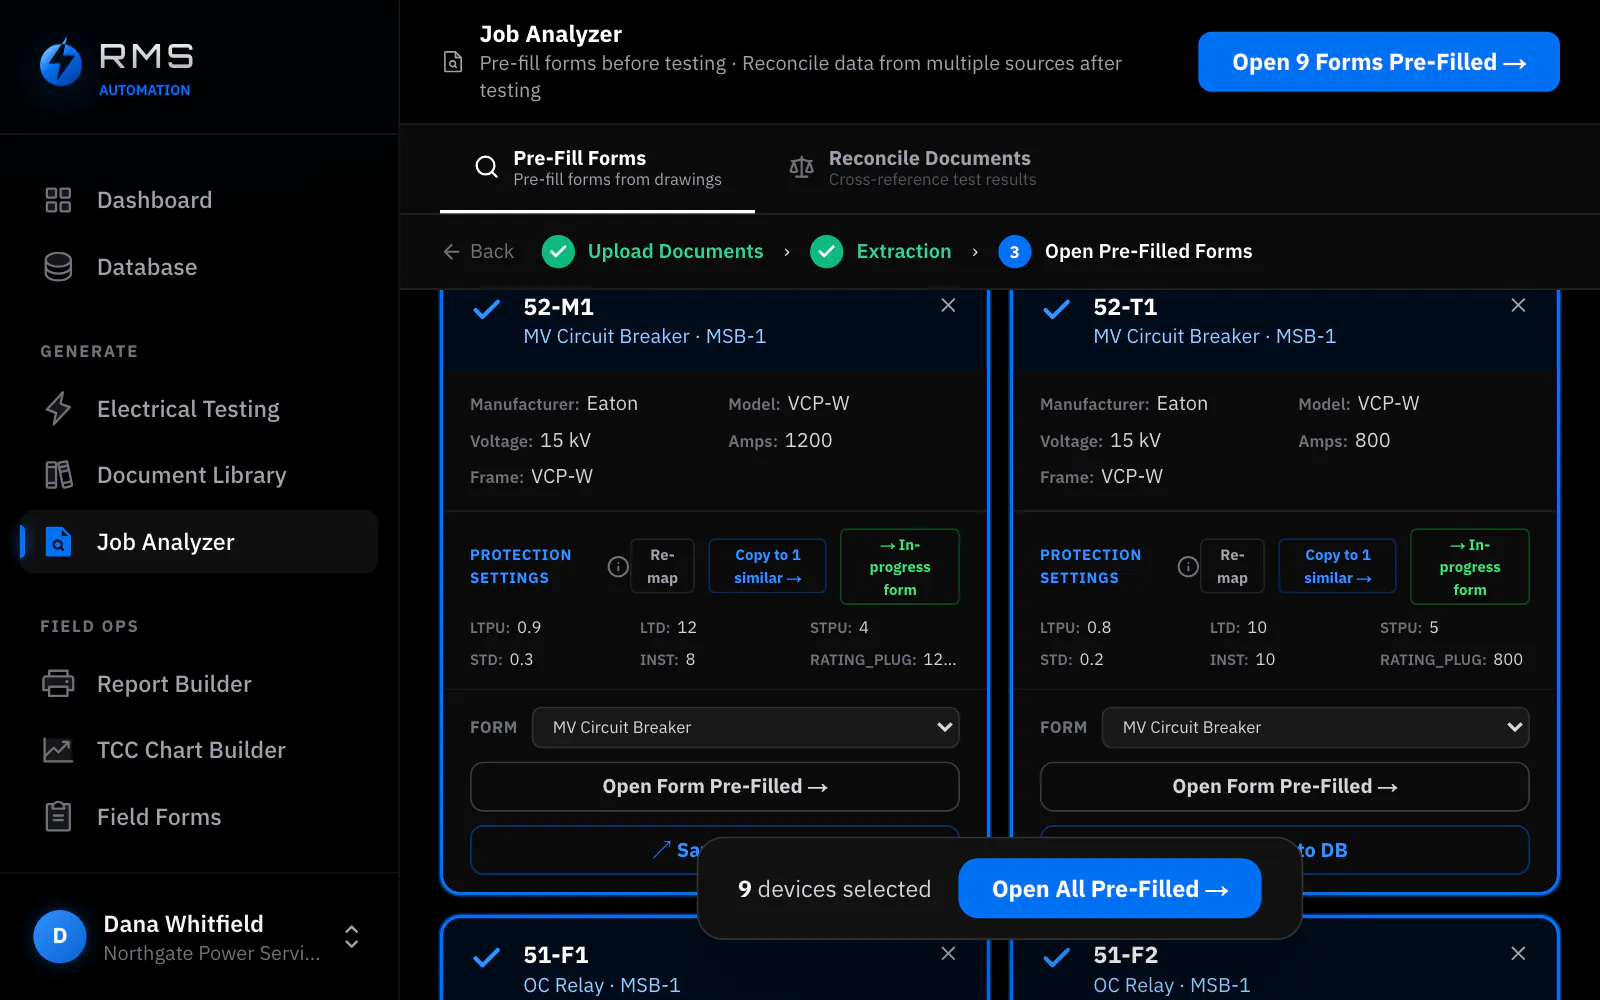The width and height of the screenshot is (1600, 1000).
Task: Deselect the 51-F2 device checkmark
Action: click(1056, 958)
